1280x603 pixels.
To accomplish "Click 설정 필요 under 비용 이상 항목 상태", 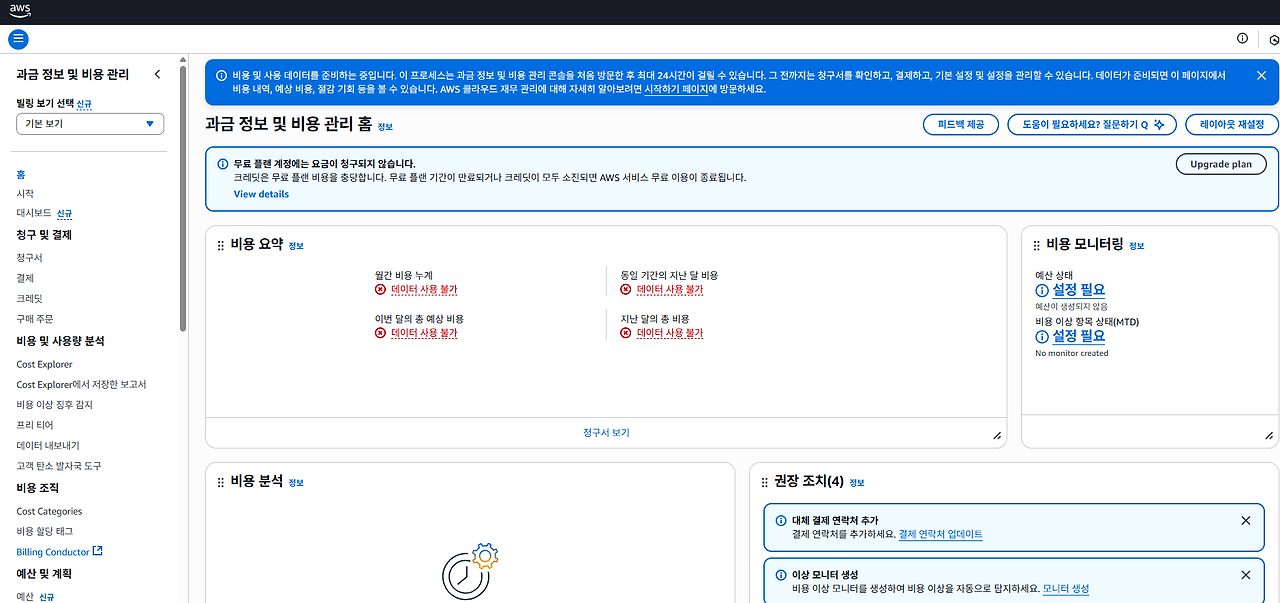I will point(1079,337).
